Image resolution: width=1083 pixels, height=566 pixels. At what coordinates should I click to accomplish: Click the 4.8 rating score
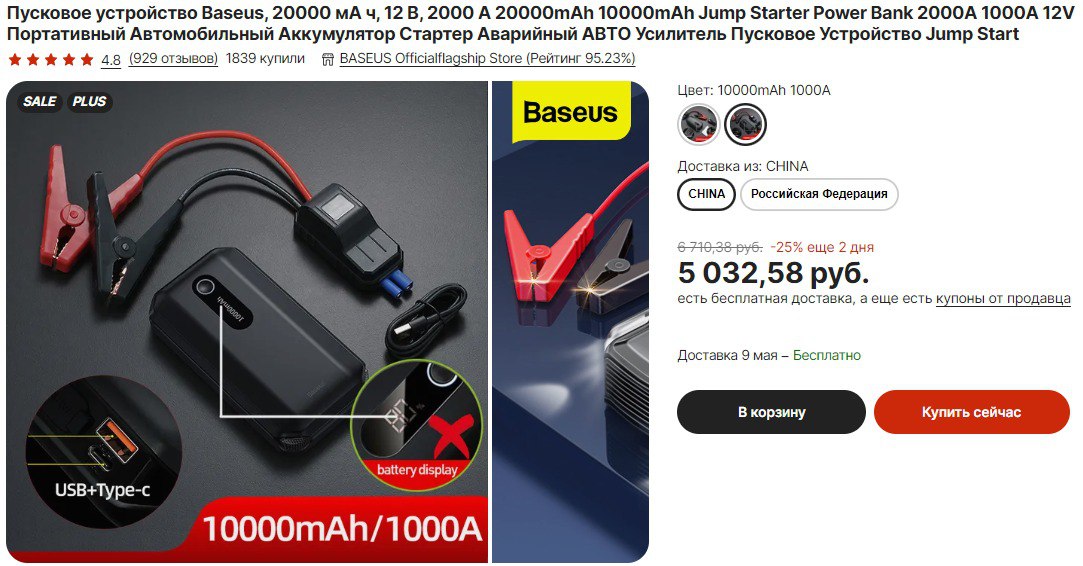tap(111, 60)
